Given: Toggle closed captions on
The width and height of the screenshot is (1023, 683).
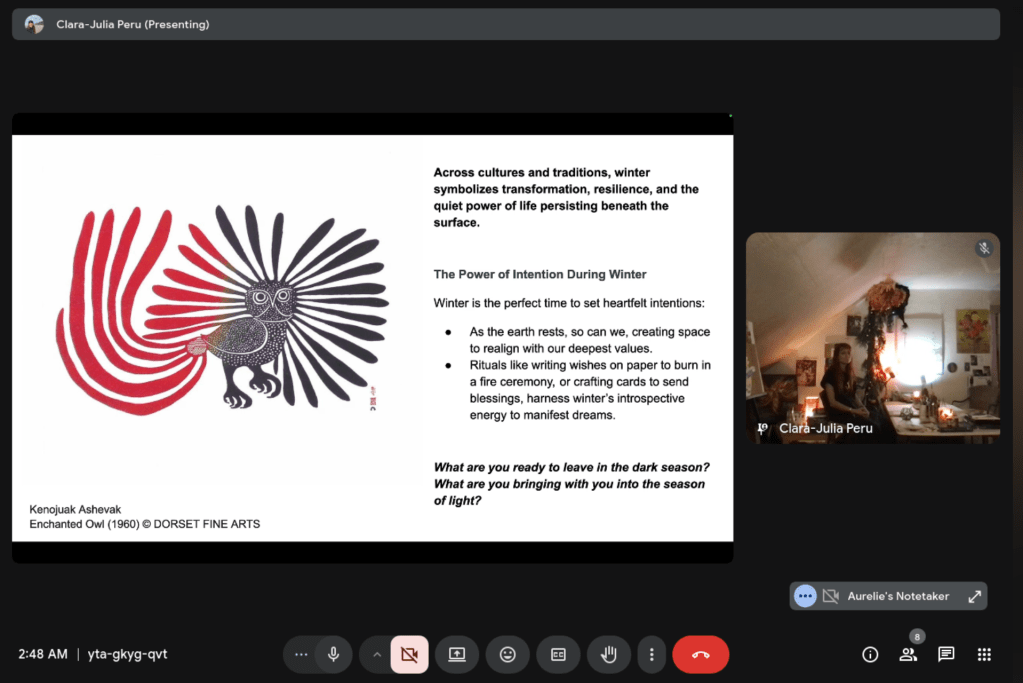Looking at the screenshot, I should (x=558, y=654).
